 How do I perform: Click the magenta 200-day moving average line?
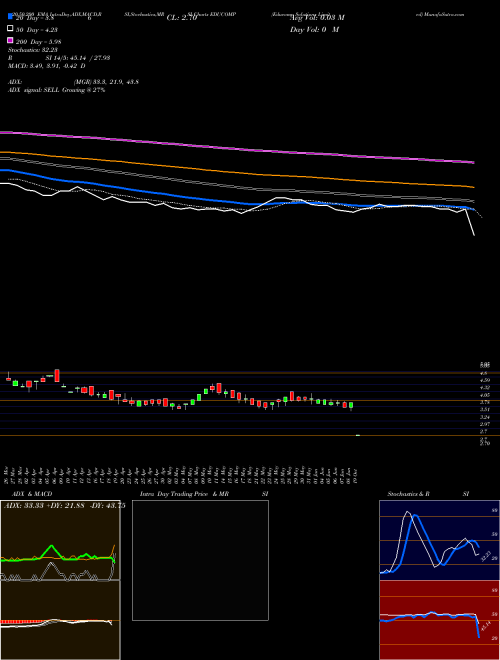pyautogui.click(x=237, y=148)
